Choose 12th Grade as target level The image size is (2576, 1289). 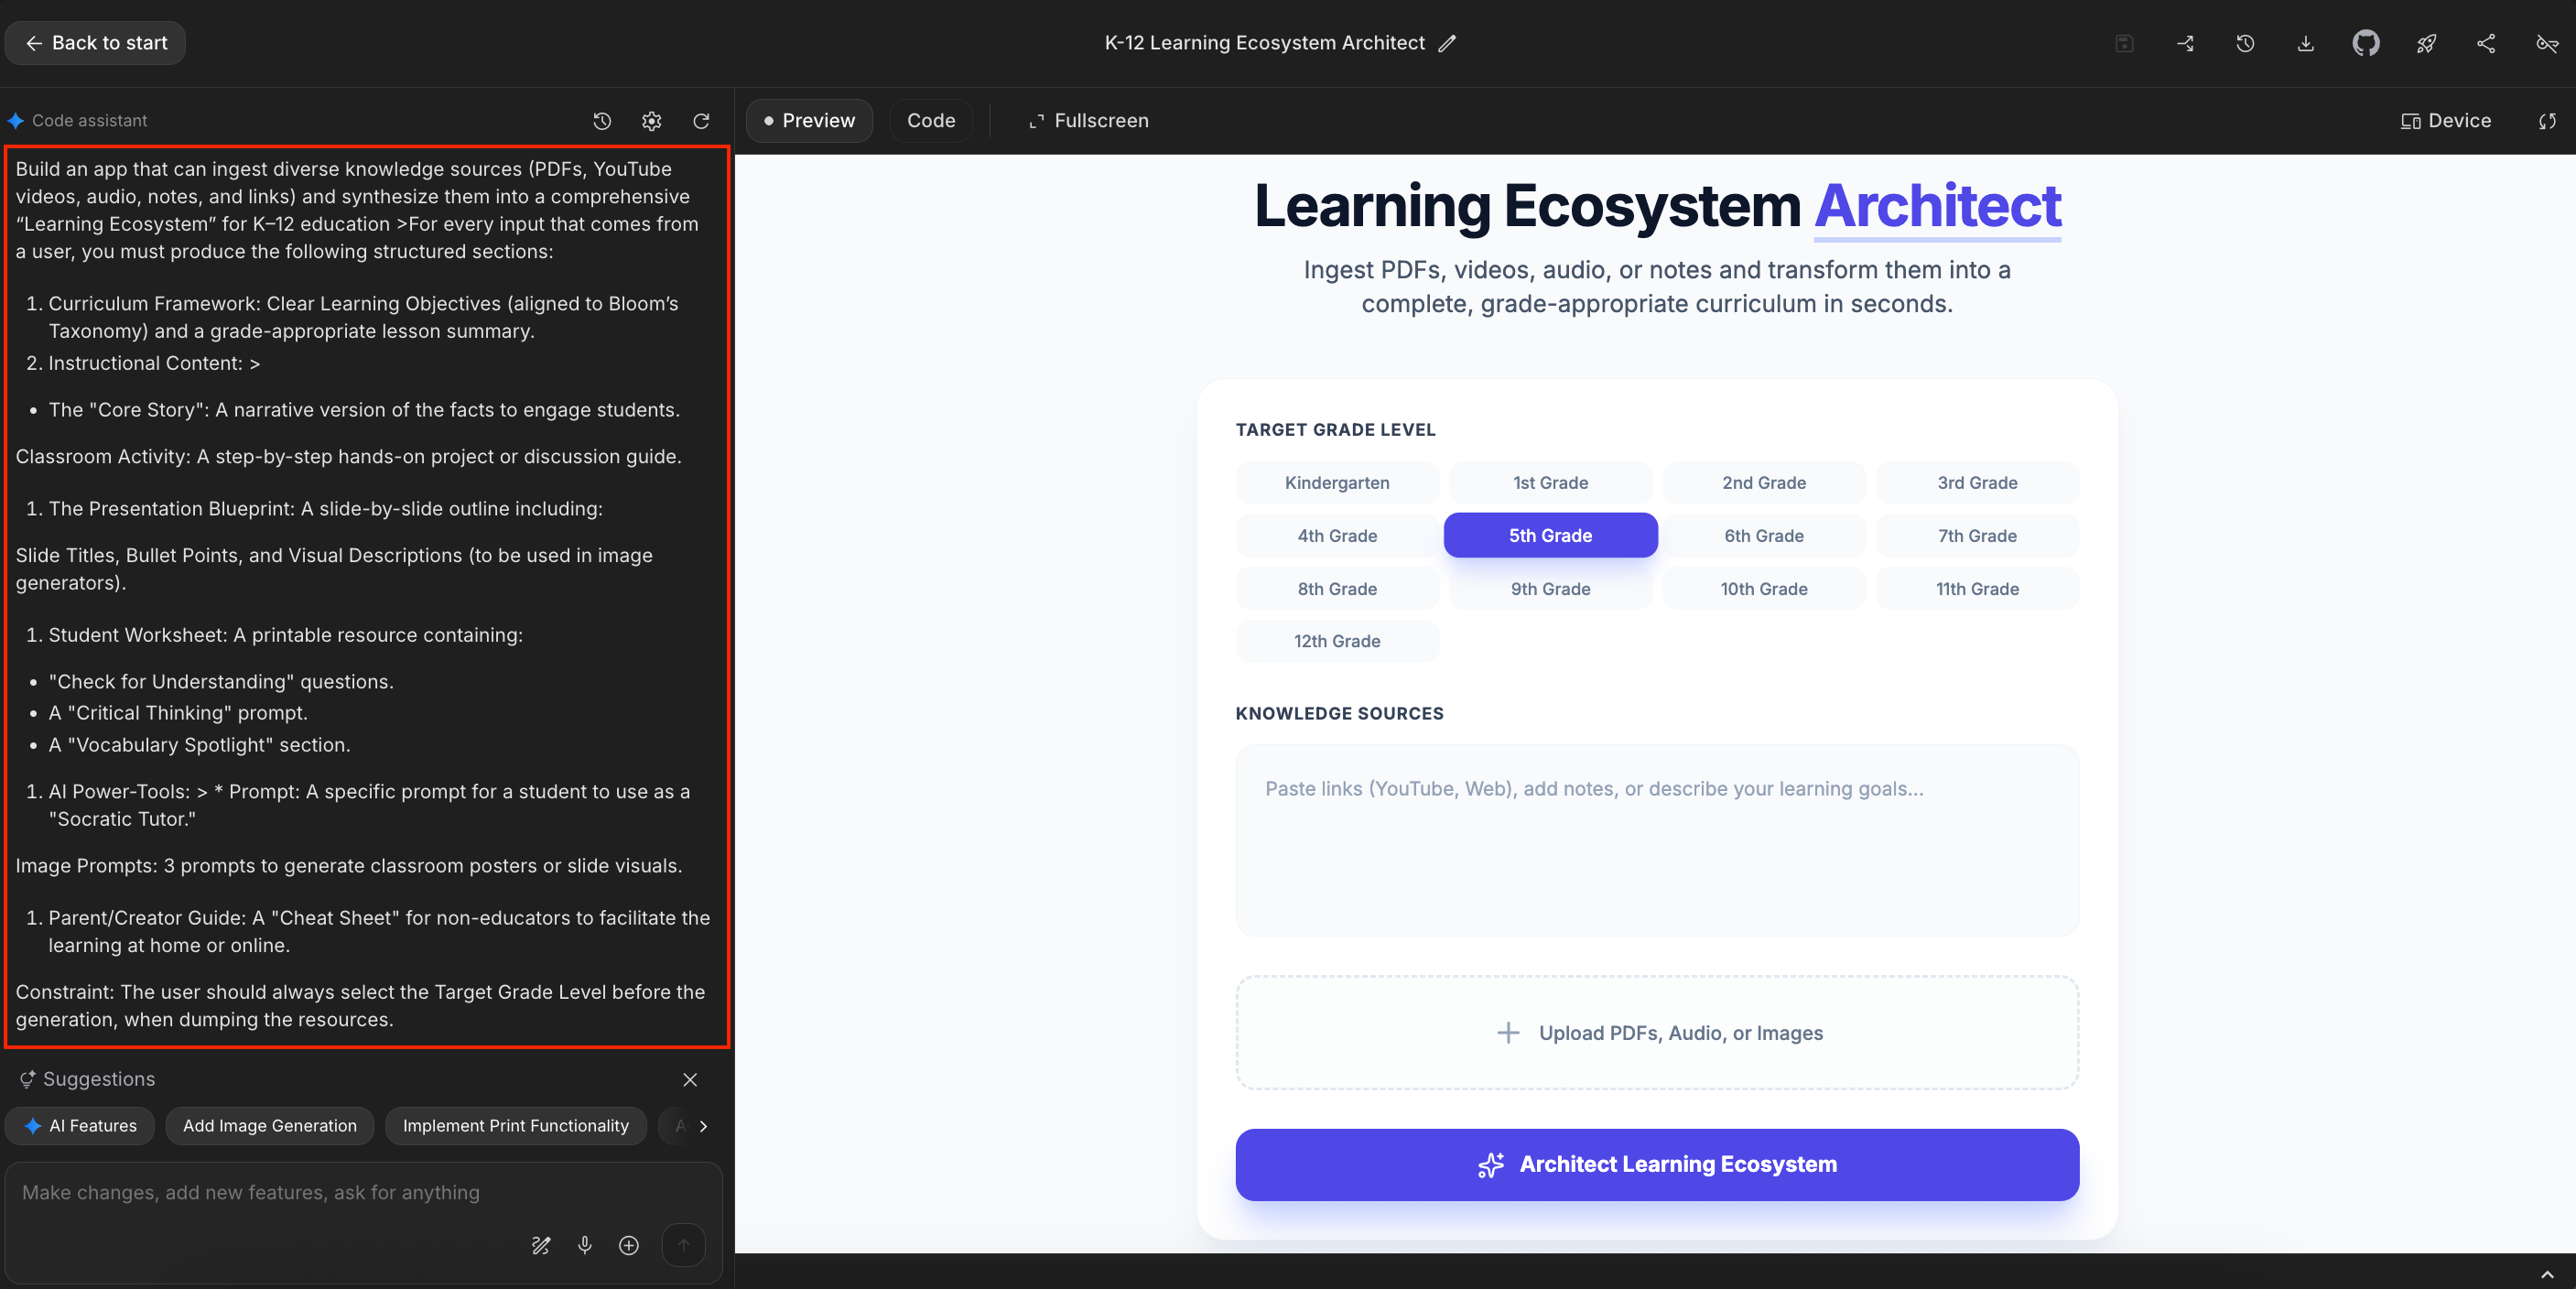coord(1336,641)
